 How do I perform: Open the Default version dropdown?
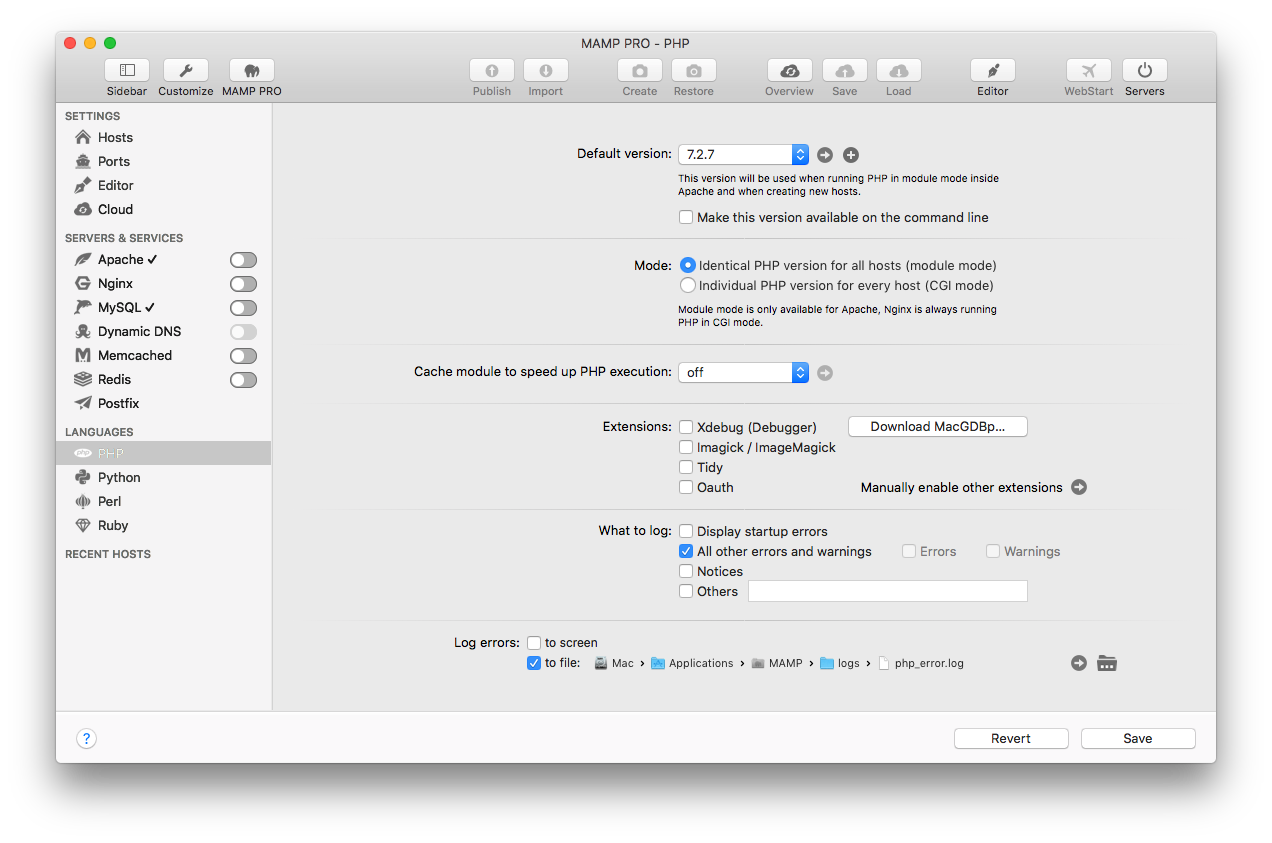pyautogui.click(x=743, y=155)
